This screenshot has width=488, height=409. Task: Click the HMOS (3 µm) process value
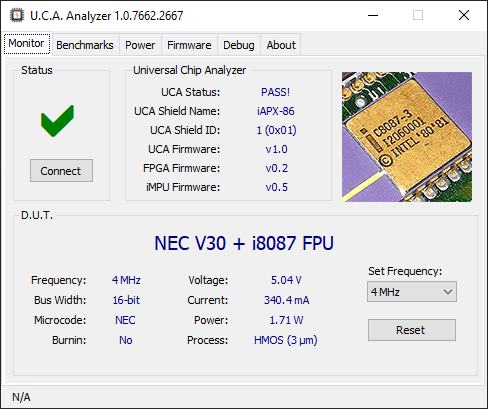(286, 340)
